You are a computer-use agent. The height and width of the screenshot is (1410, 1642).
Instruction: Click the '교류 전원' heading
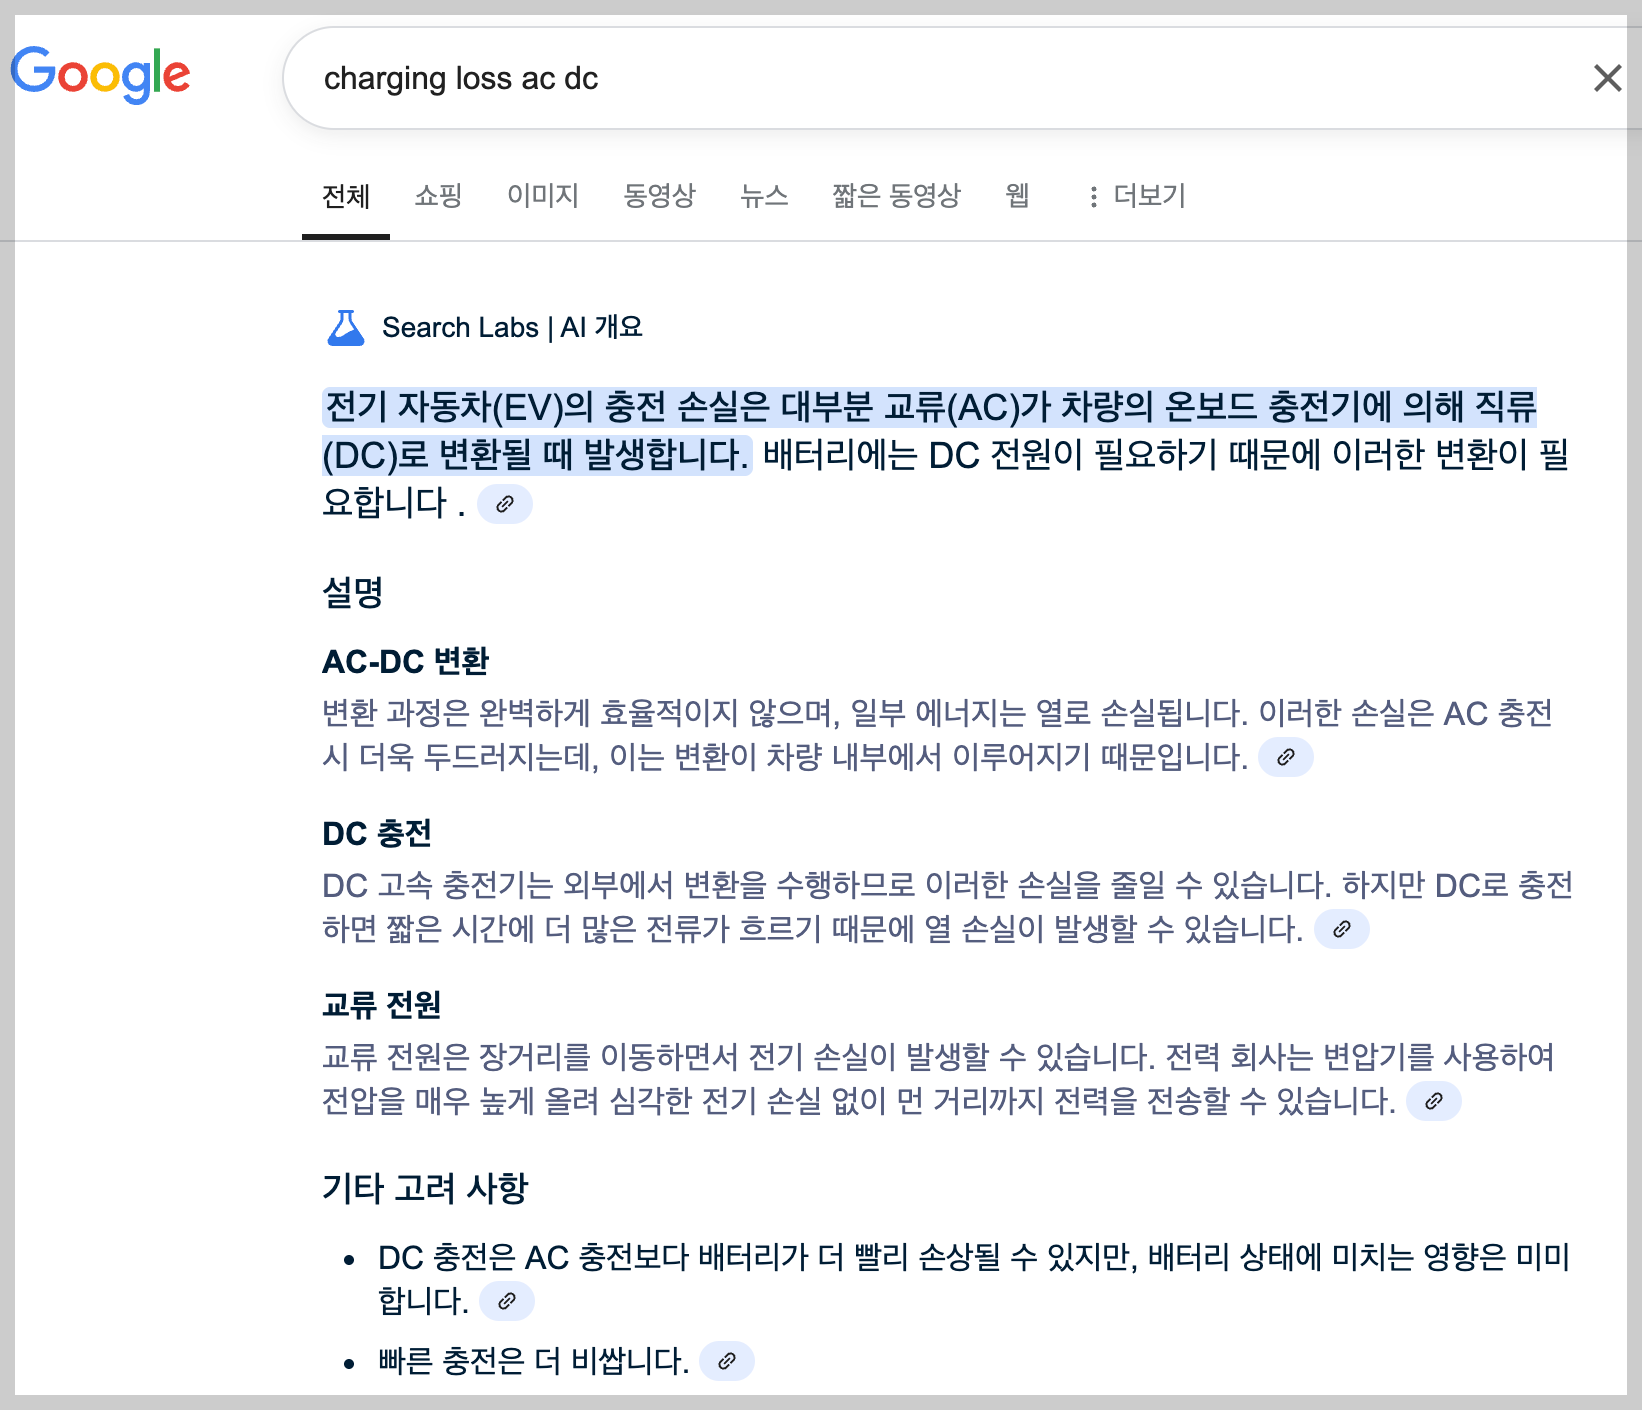coord(381,1005)
